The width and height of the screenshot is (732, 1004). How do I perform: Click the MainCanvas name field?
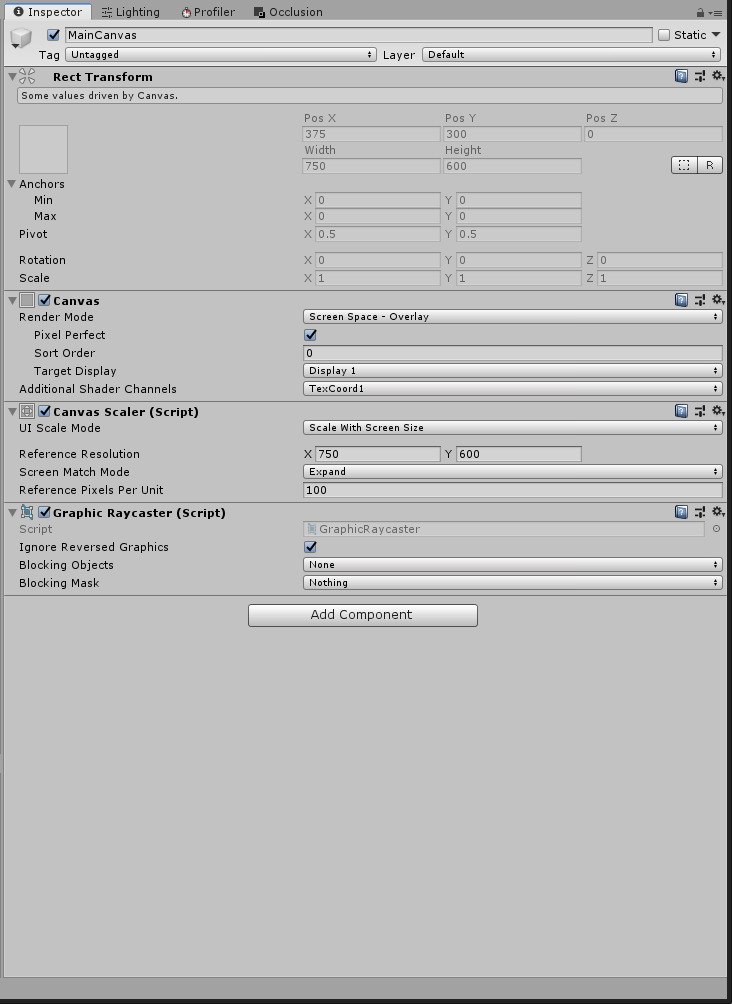[x=359, y=35]
